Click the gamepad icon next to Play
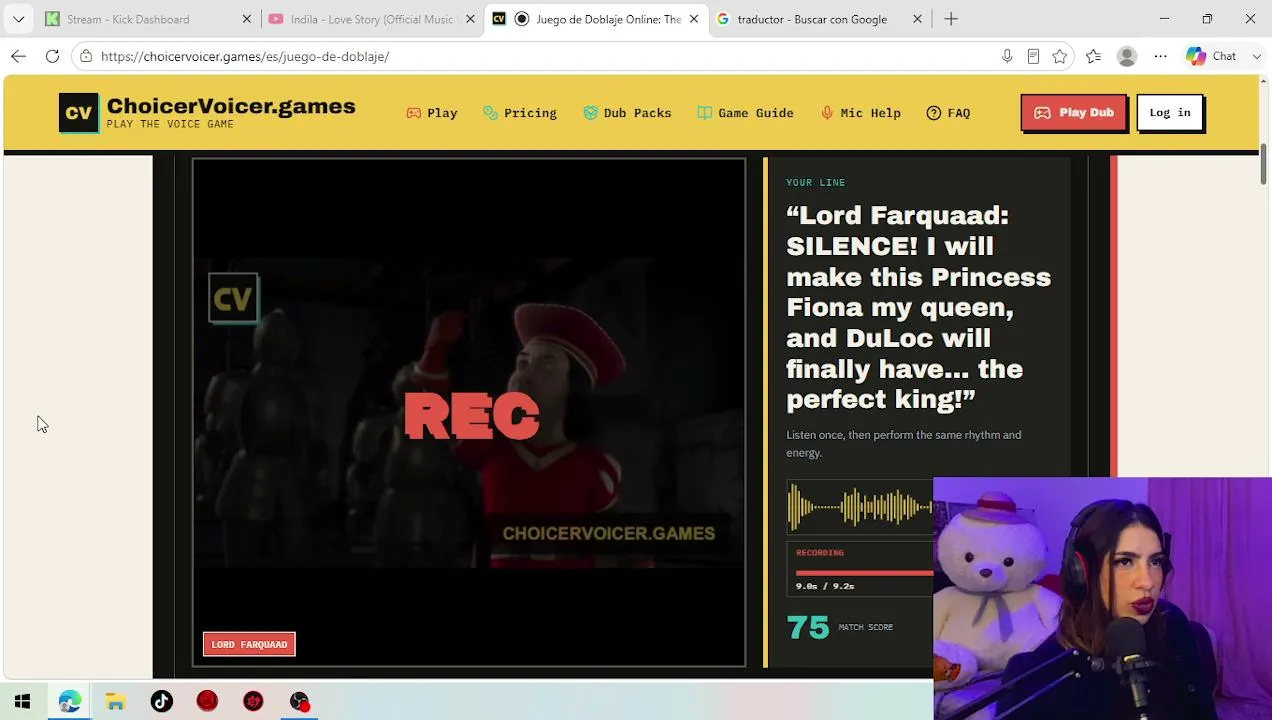The height and width of the screenshot is (720, 1272). [x=413, y=113]
